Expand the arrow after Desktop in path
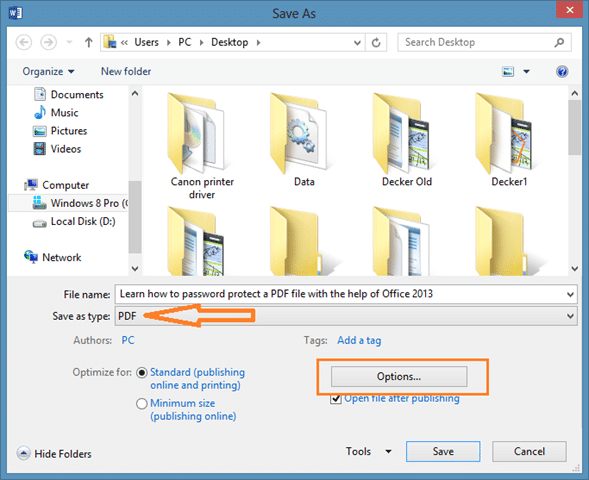The height and width of the screenshot is (480, 589). click(258, 42)
